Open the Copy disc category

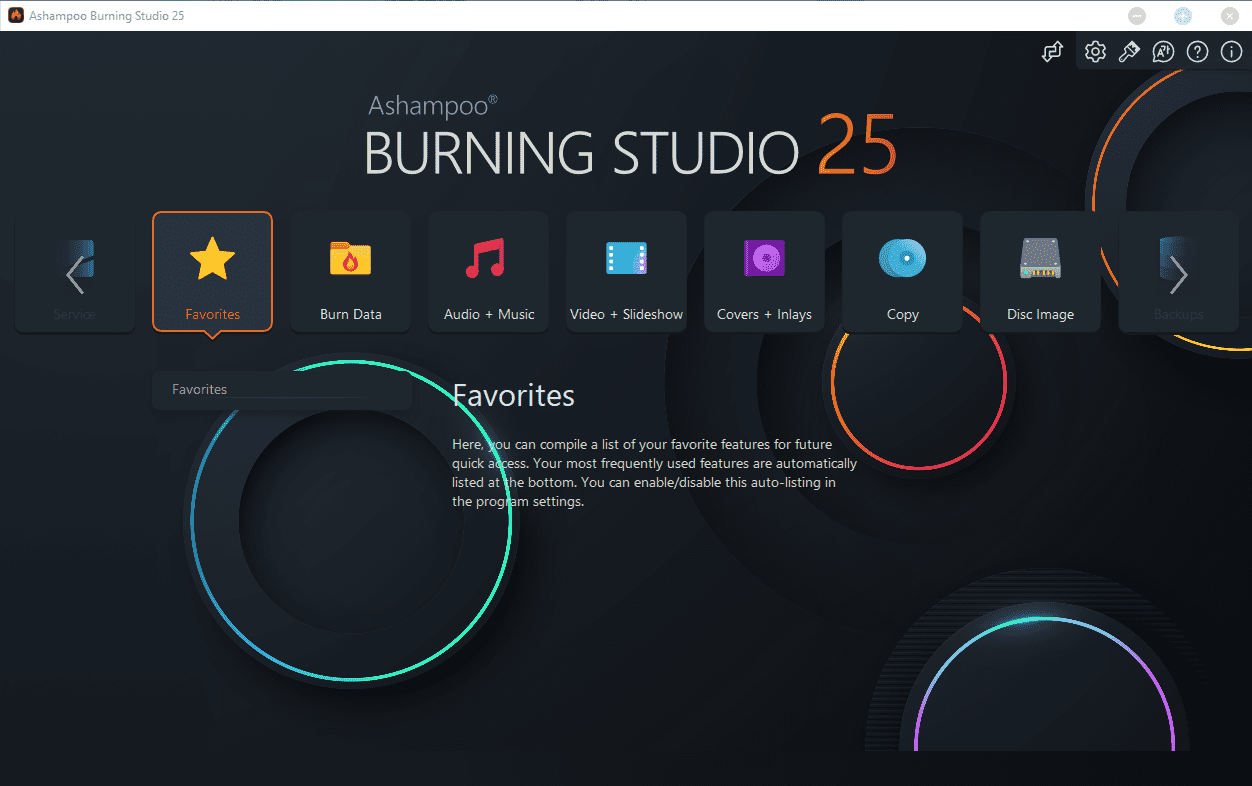(902, 271)
